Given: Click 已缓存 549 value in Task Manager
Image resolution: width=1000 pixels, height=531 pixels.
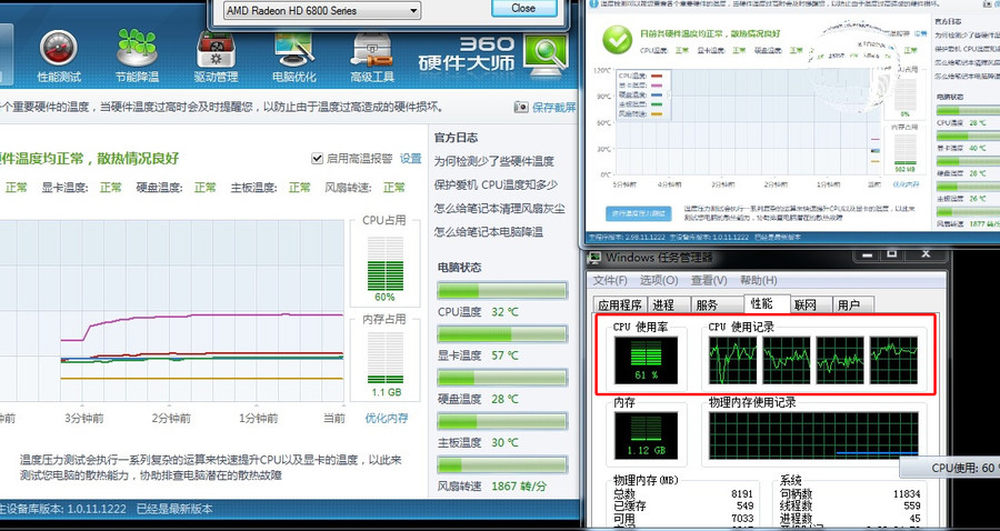Looking at the screenshot, I should pyautogui.click(x=745, y=506).
